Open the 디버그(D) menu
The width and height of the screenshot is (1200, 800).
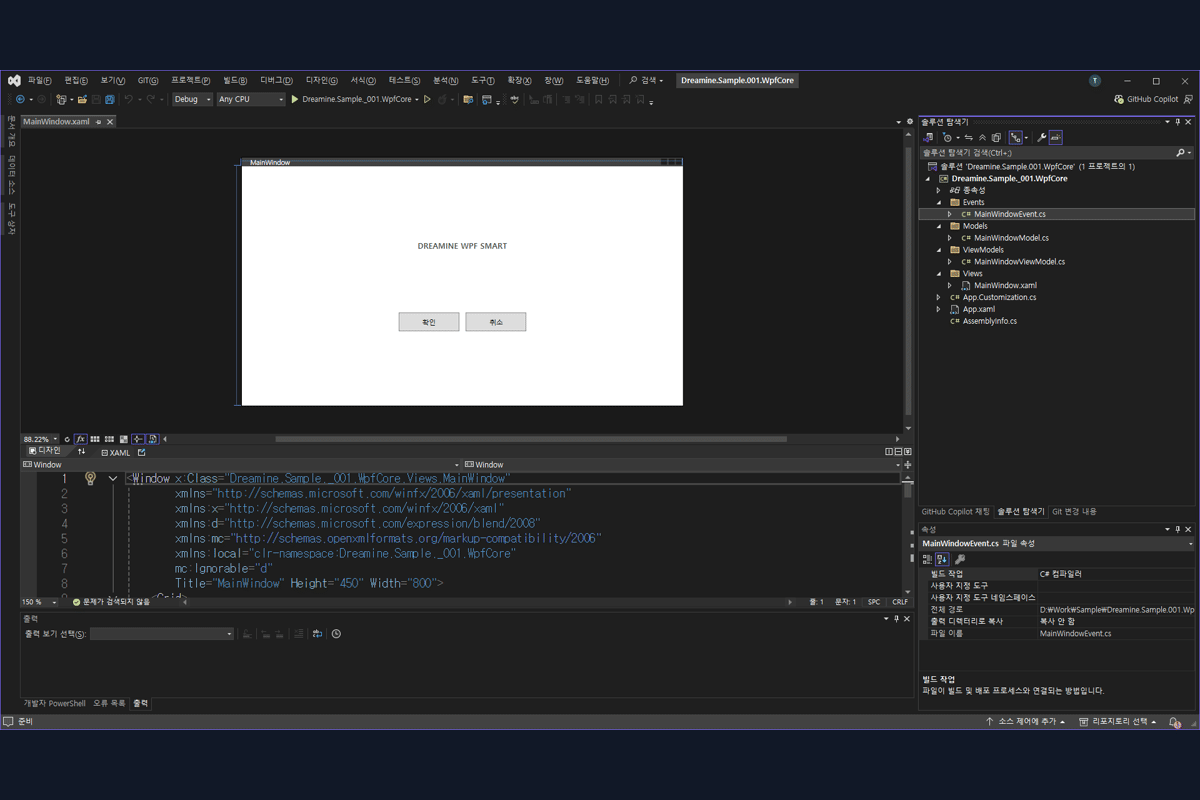(x=276, y=80)
